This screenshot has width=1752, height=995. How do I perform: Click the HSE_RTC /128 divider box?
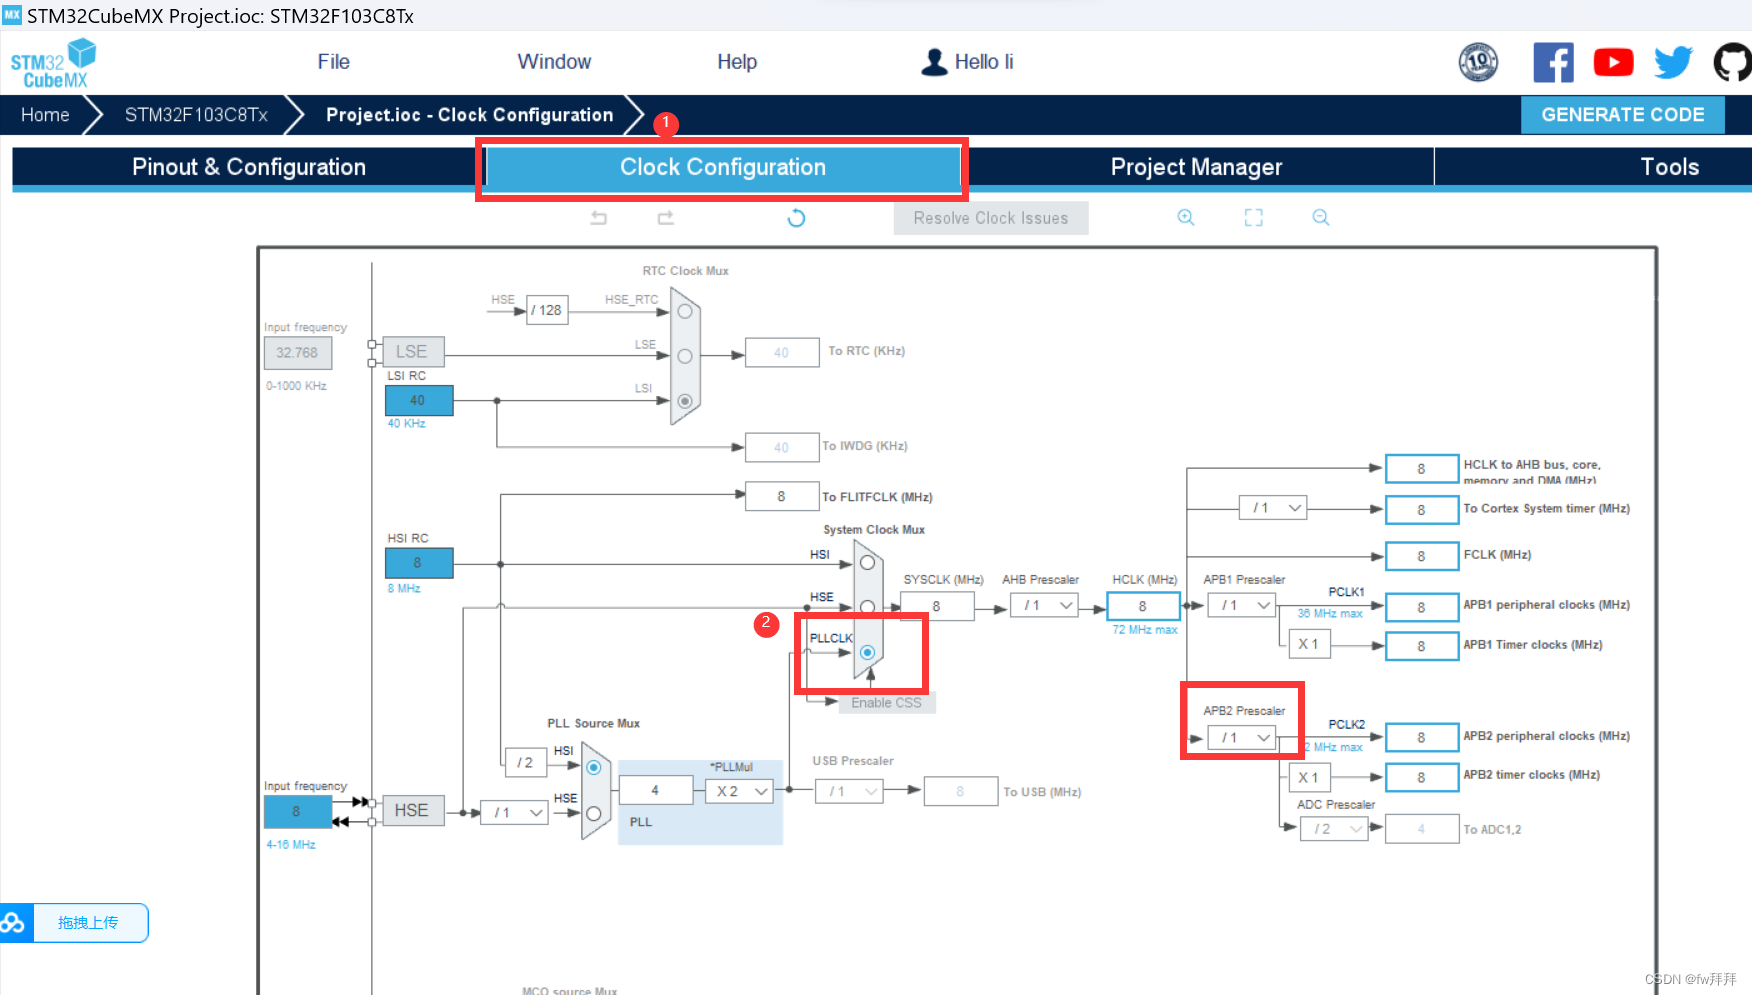(x=547, y=310)
